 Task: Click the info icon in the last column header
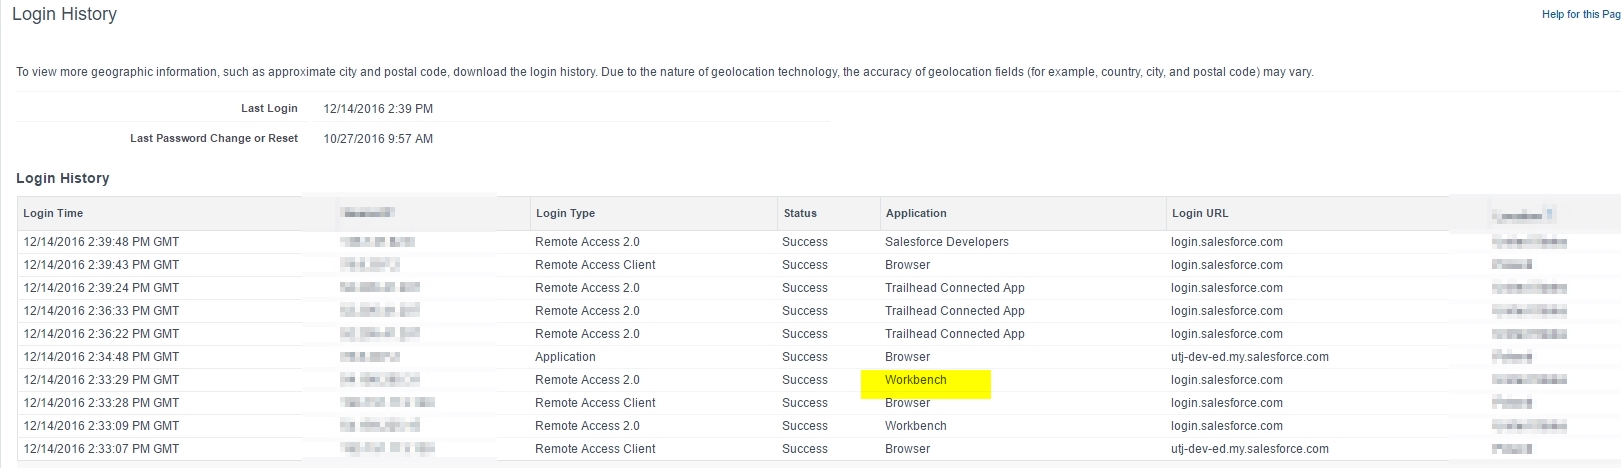pos(1549,213)
